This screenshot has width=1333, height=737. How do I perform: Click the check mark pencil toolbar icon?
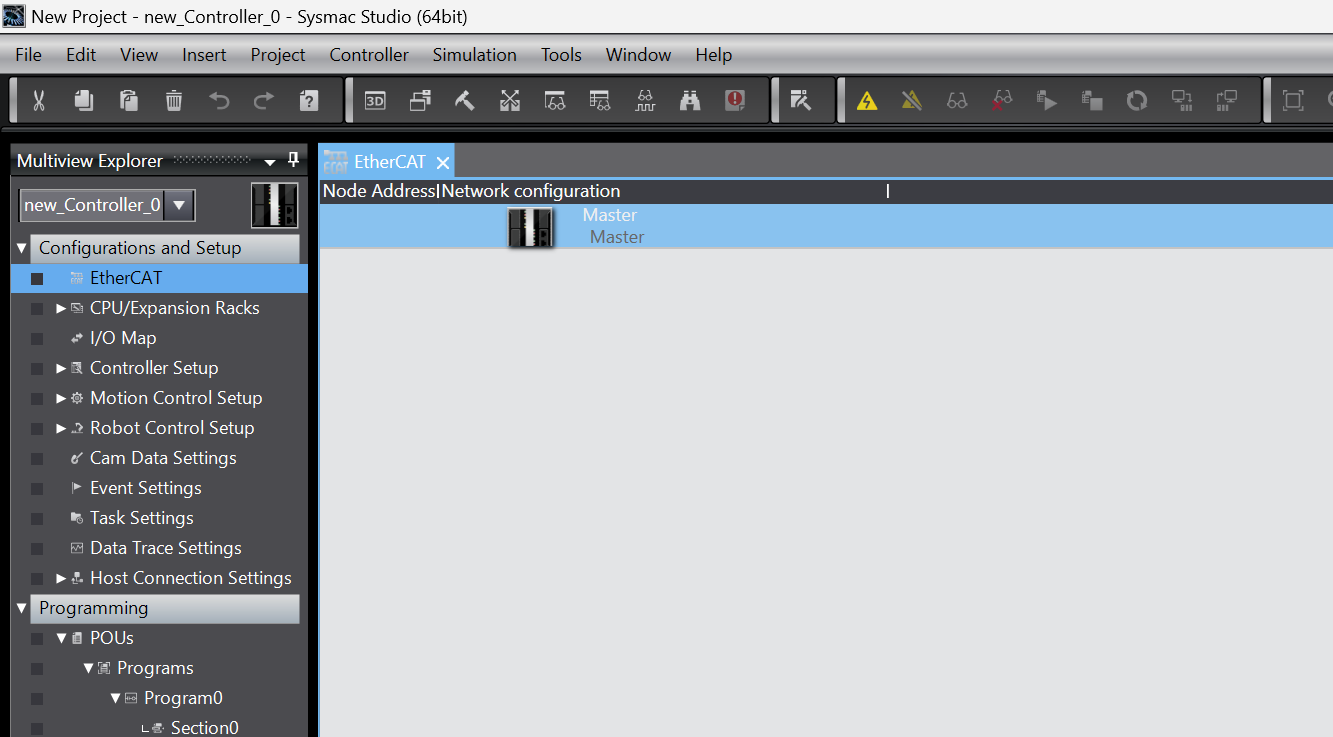click(x=801, y=100)
